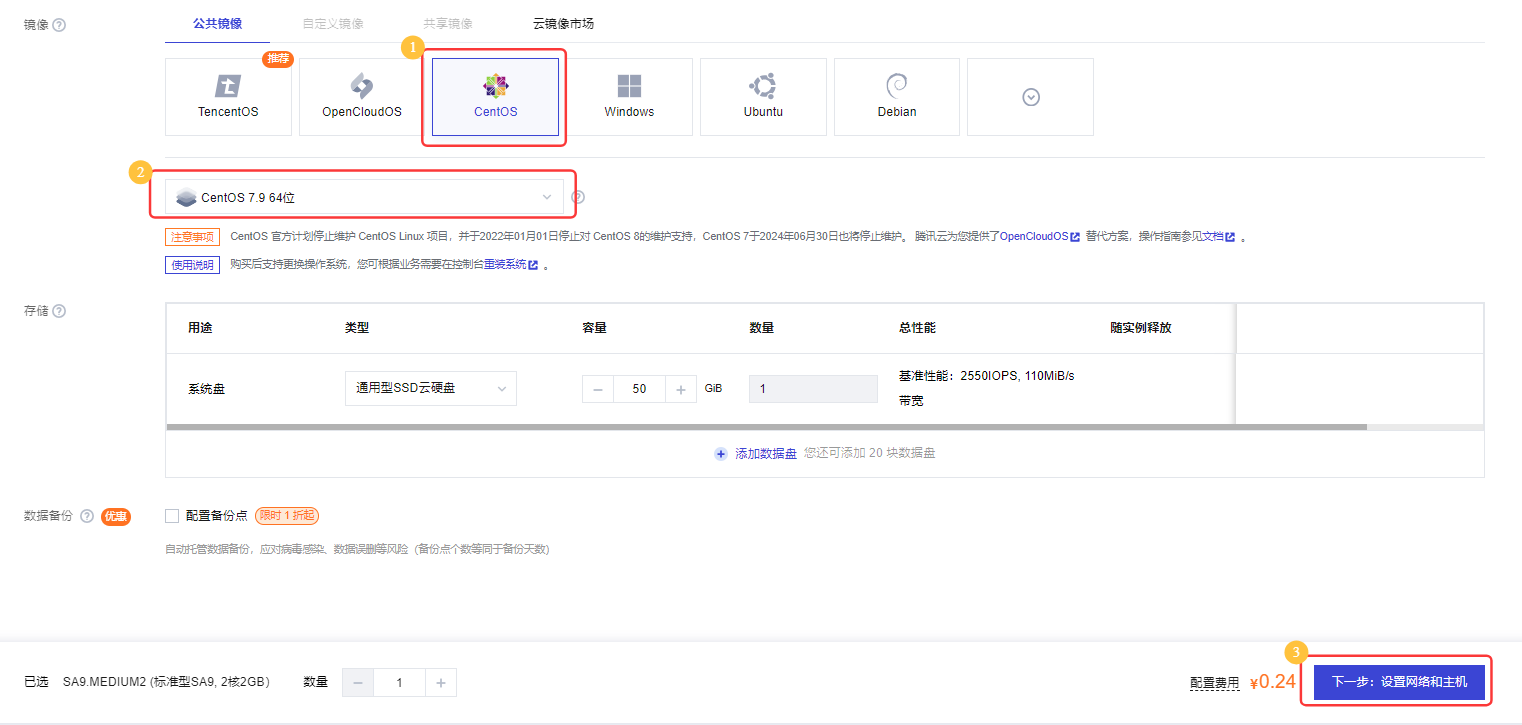The height and width of the screenshot is (725, 1522).
Task: Click the 使用说明 tag
Action: (x=192, y=265)
